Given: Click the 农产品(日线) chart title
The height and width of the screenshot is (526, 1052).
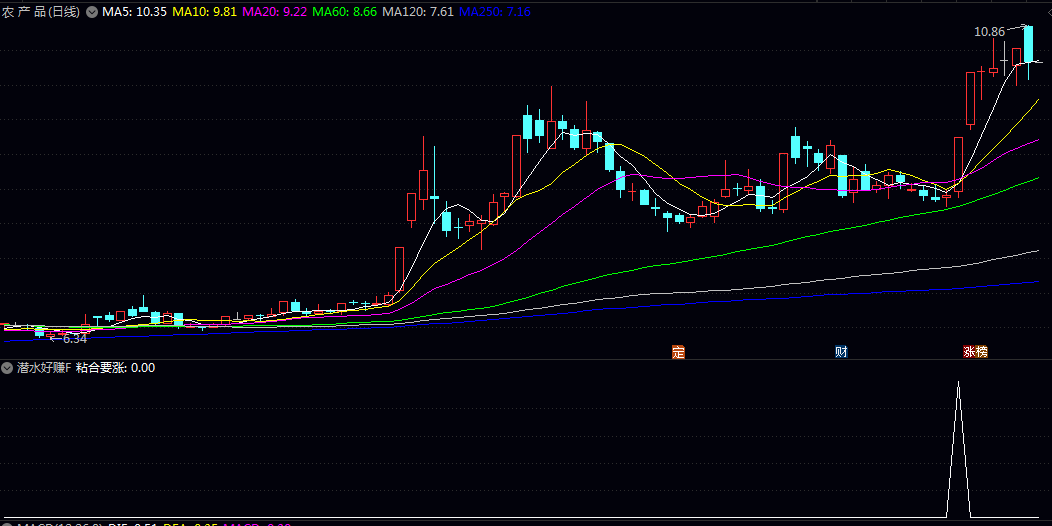Looking at the screenshot, I should pos(40,12).
